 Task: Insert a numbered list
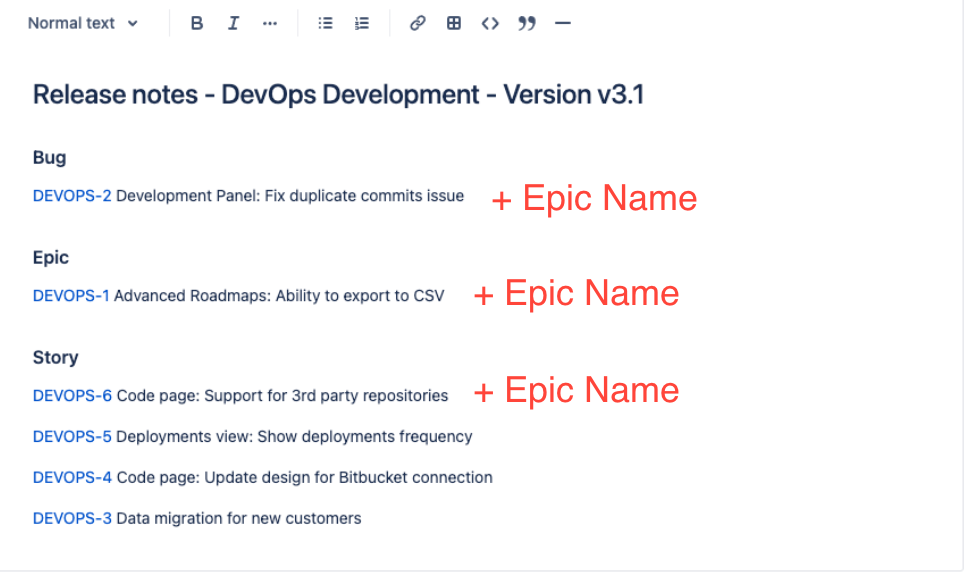[362, 24]
